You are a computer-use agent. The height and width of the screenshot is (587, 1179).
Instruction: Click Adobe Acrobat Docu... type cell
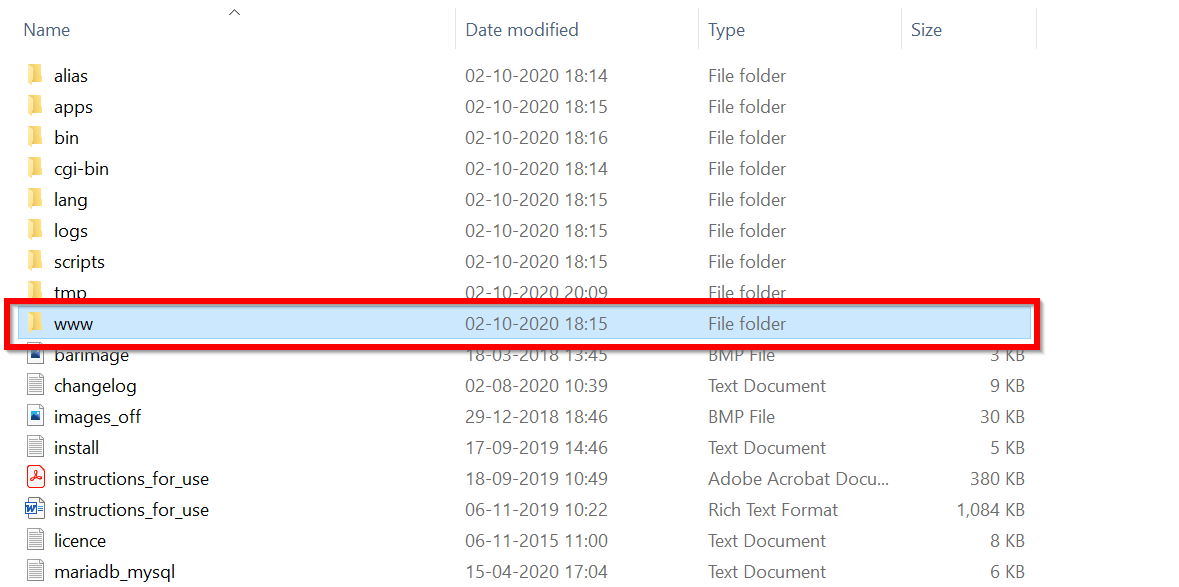[799, 479]
